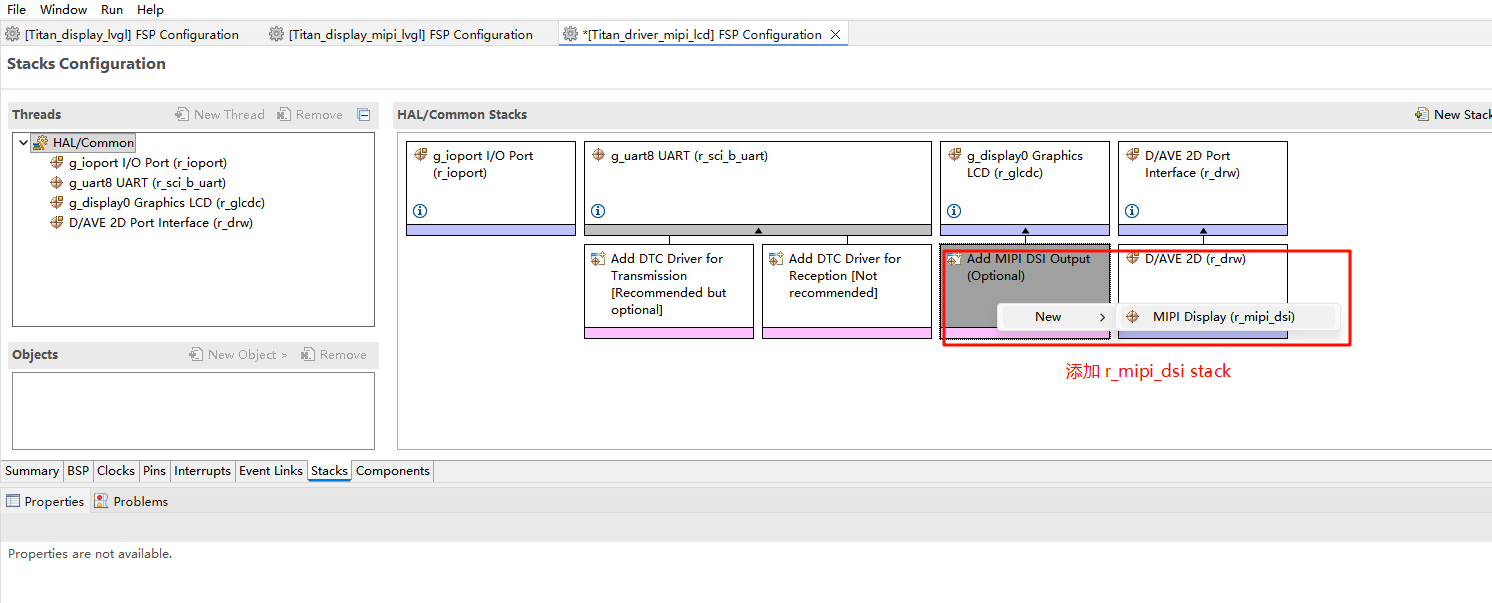Click the New Thread icon
This screenshot has width=1492, height=603.
pos(182,115)
